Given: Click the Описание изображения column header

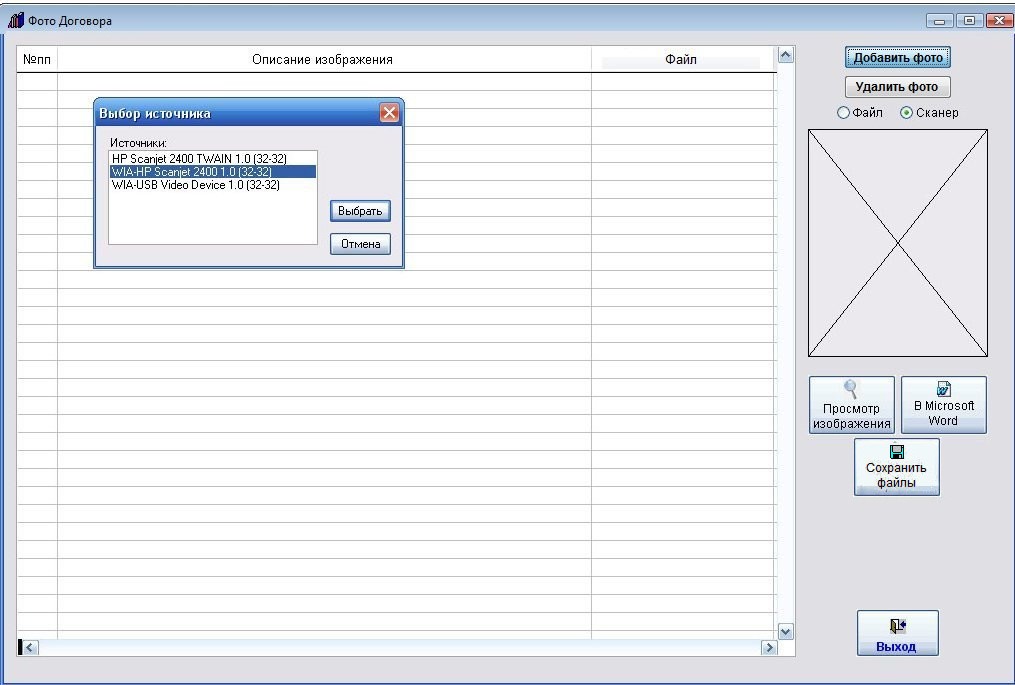Looking at the screenshot, I should pyautogui.click(x=324, y=60).
